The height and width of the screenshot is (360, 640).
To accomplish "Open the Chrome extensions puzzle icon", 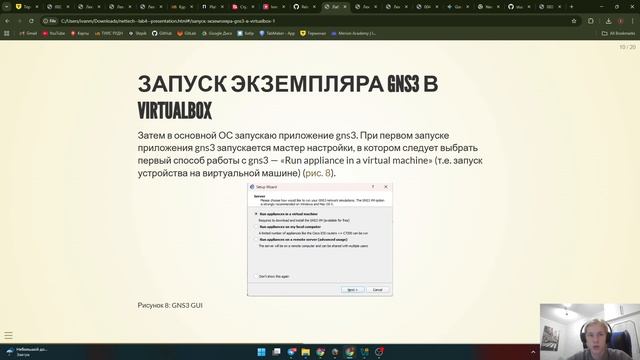I will [591, 21].
